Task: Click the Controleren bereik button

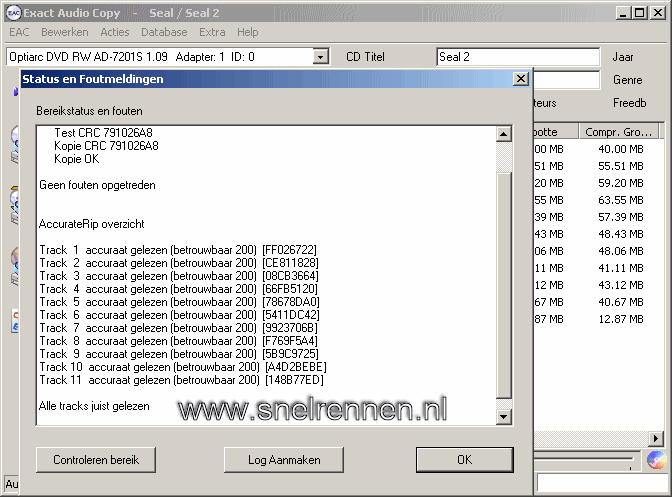Action: click(96, 460)
